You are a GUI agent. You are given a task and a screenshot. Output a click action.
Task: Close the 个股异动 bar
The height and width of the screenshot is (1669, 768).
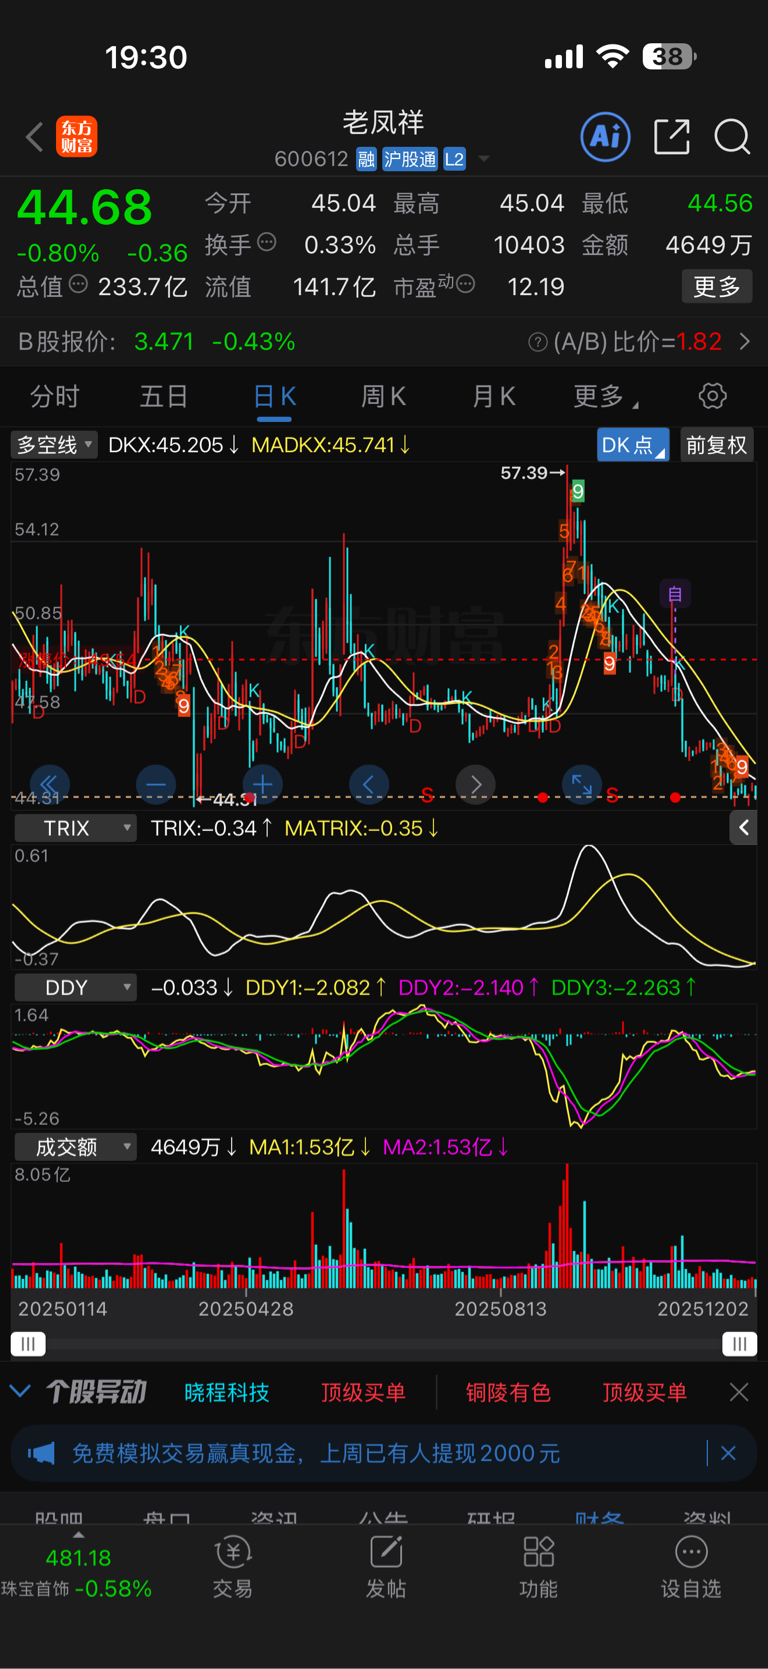tap(739, 1392)
